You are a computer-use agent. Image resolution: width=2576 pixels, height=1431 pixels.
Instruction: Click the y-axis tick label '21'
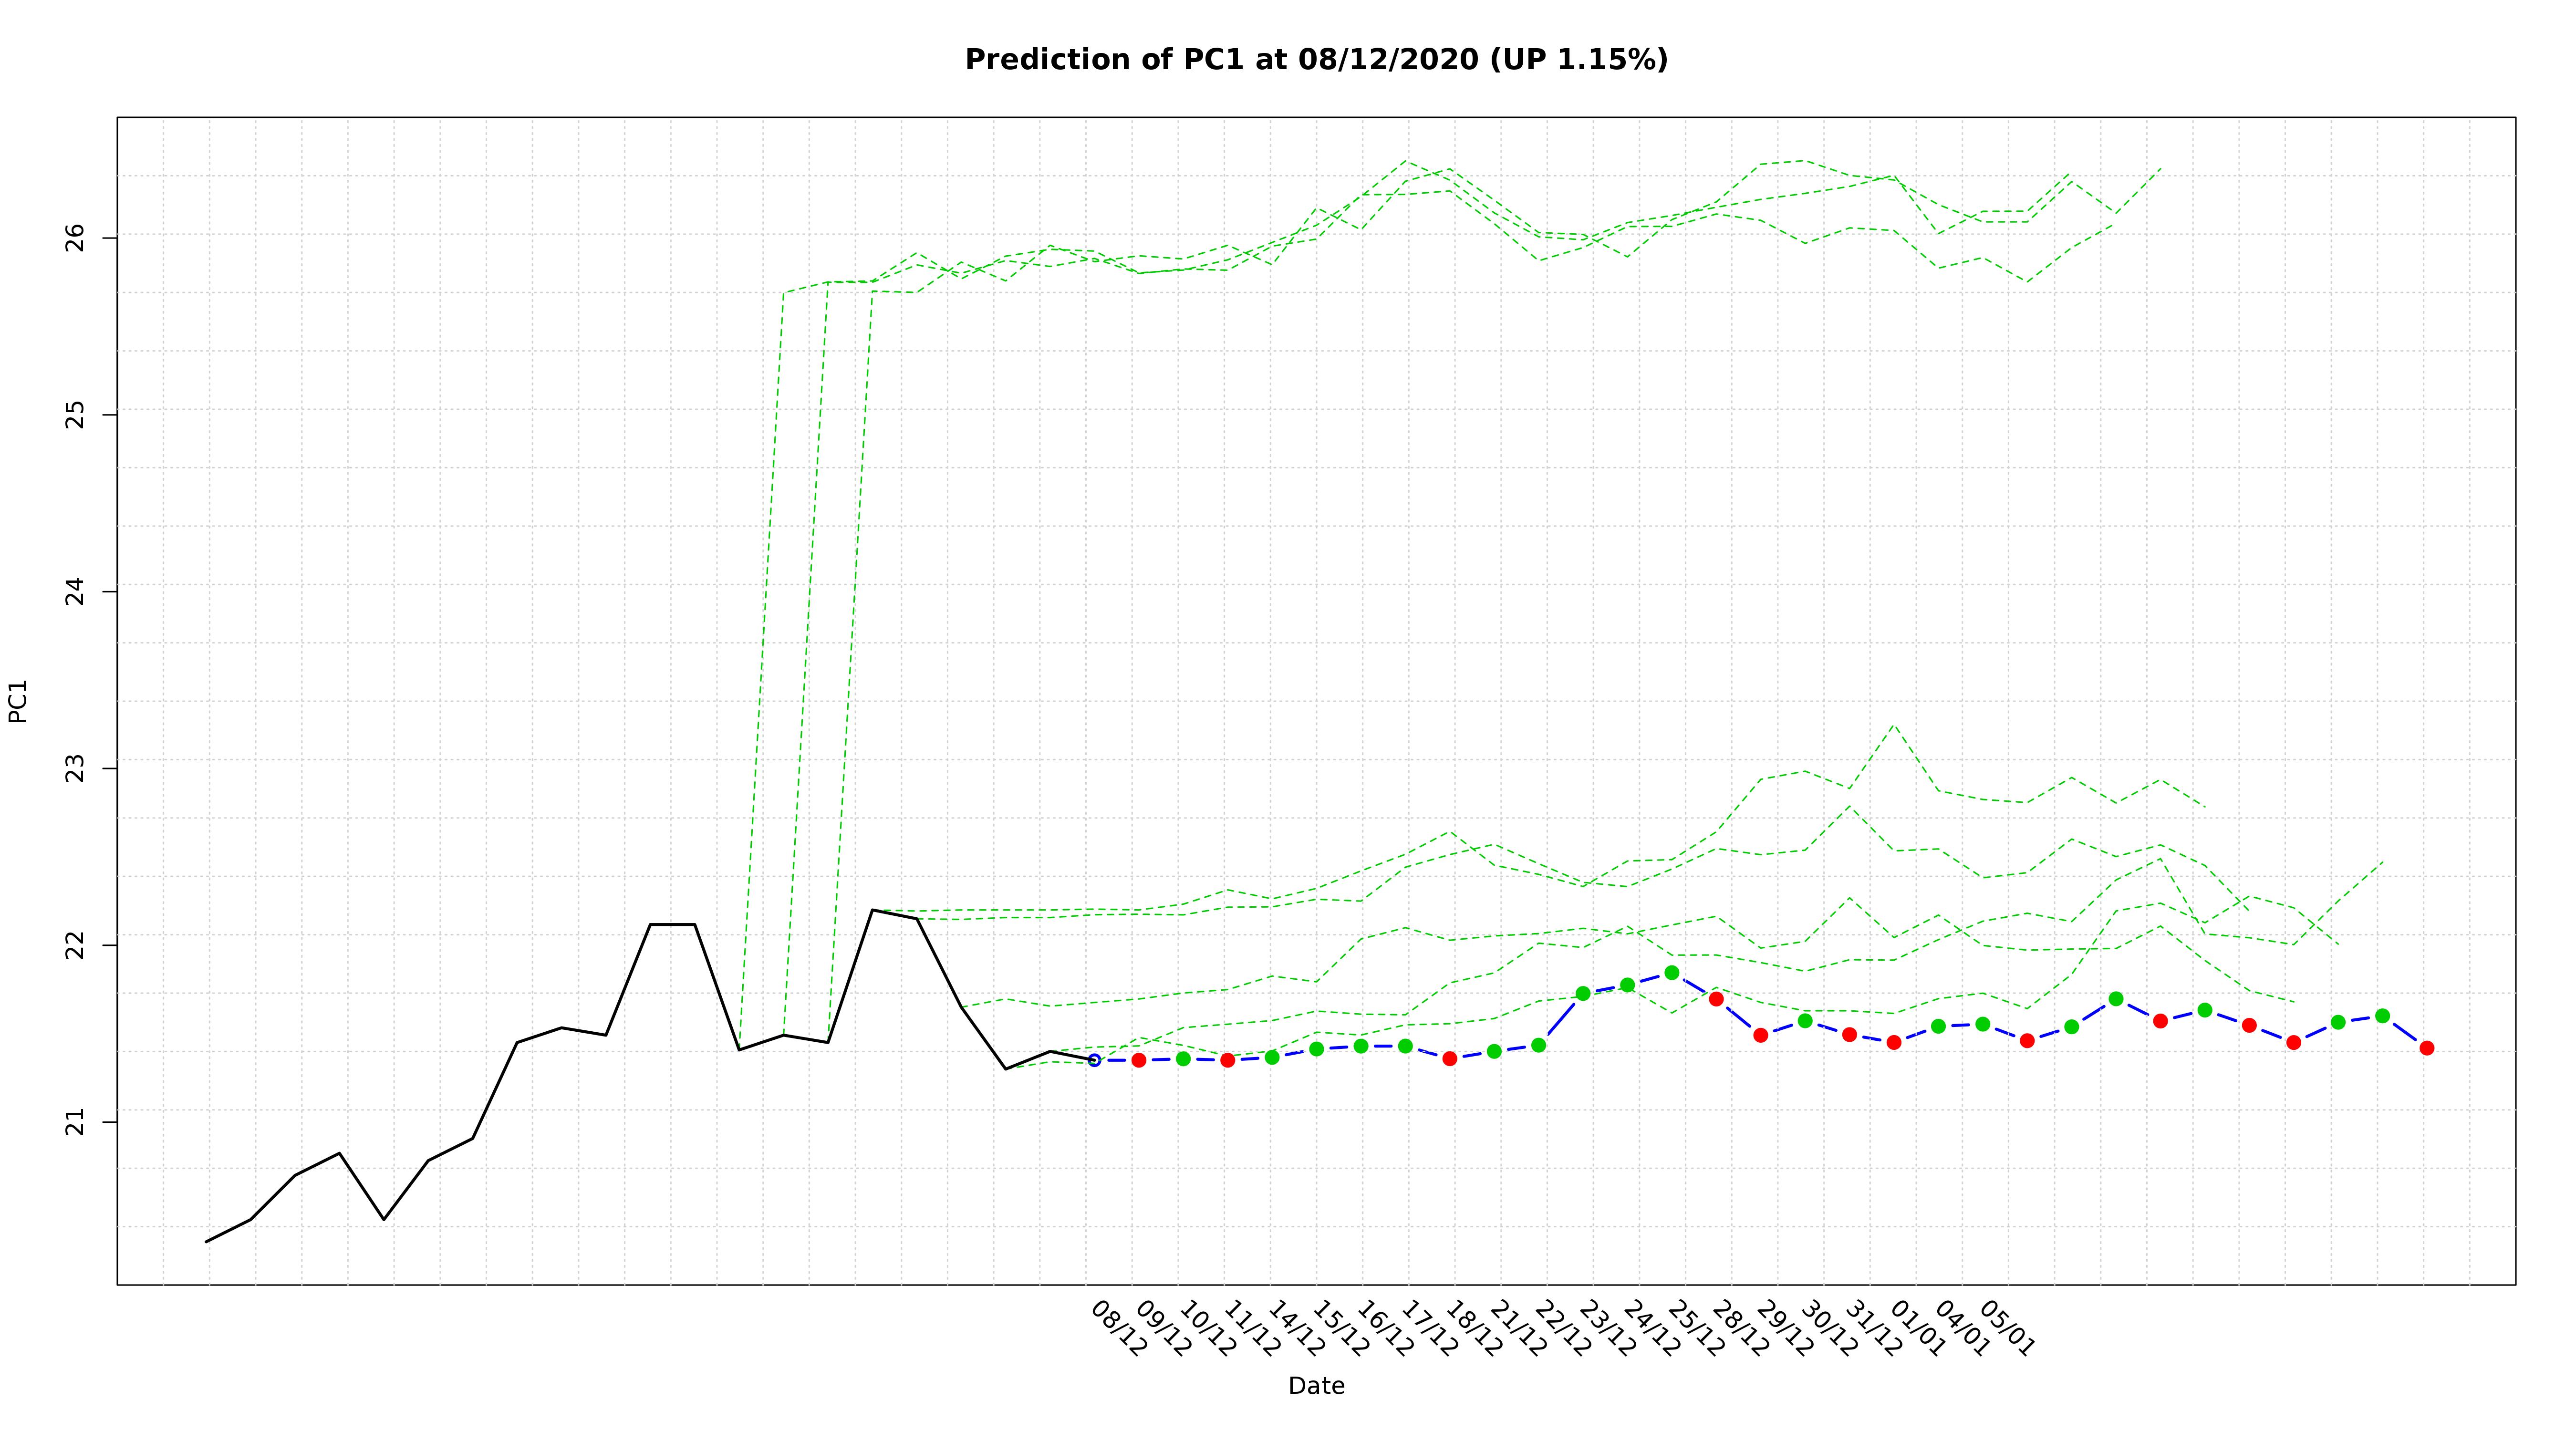click(x=76, y=1122)
